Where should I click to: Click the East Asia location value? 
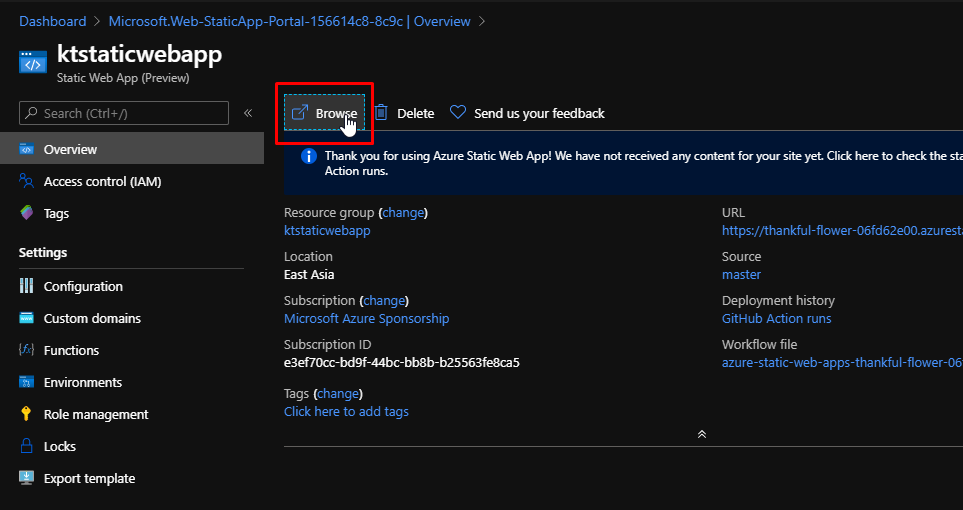tap(309, 274)
